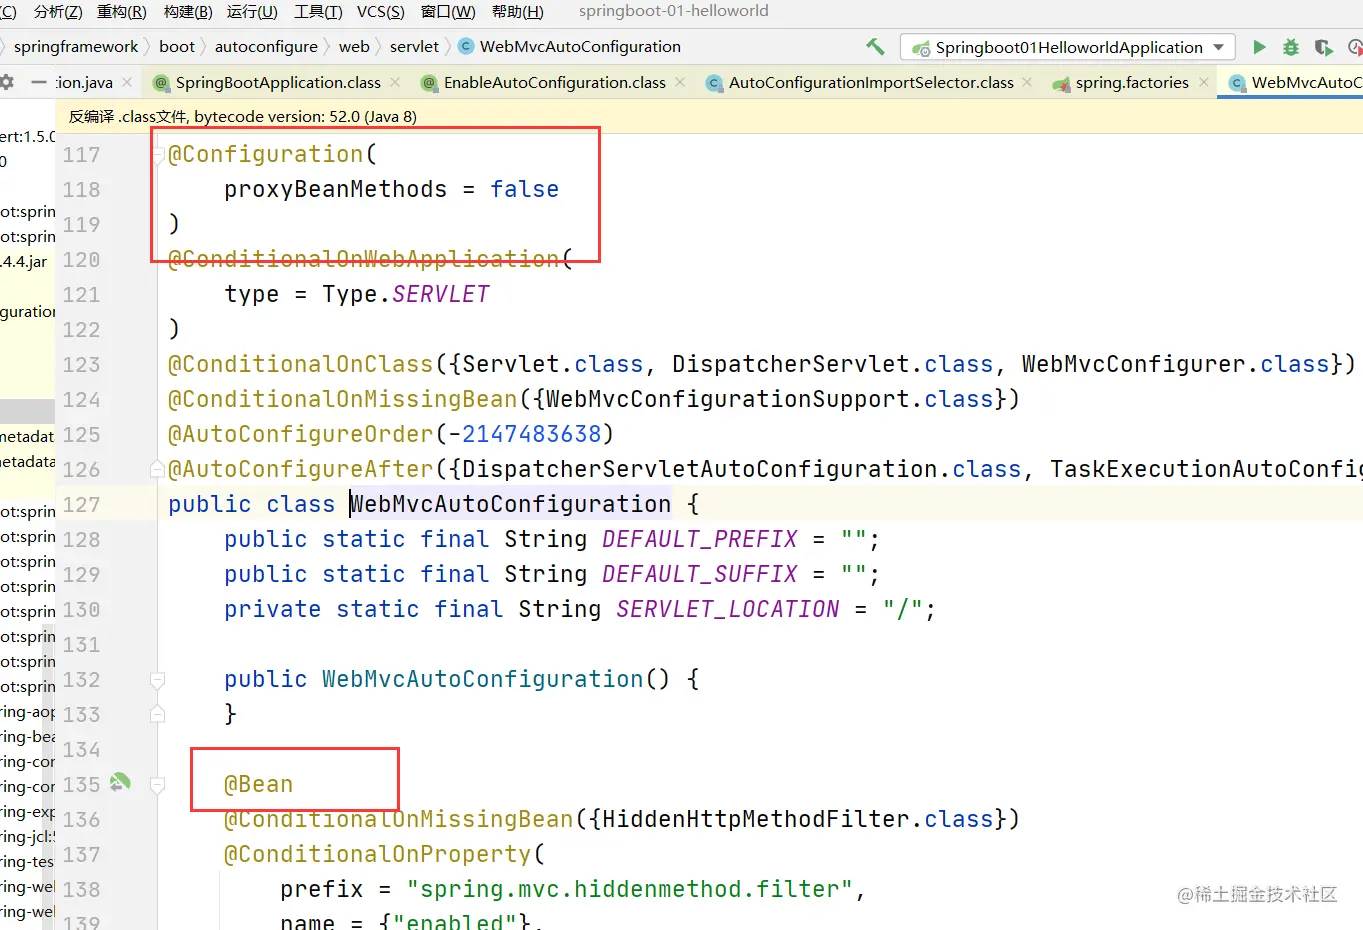Click the annotation icon on SpringBootApplication.class tab
The height and width of the screenshot is (930, 1363).
pos(161,83)
